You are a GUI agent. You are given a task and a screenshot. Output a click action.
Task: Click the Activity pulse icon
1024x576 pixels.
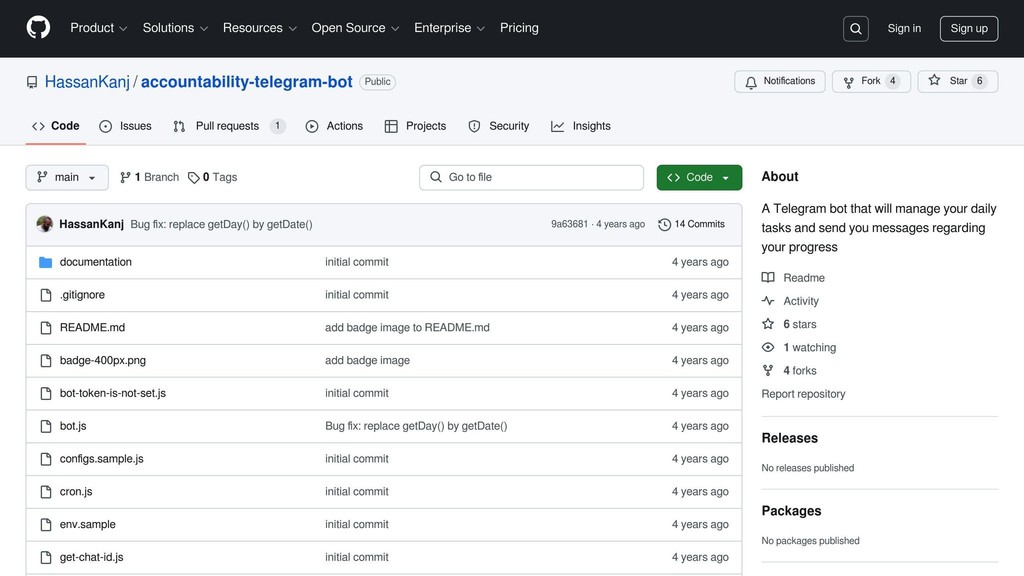[767, 300]
